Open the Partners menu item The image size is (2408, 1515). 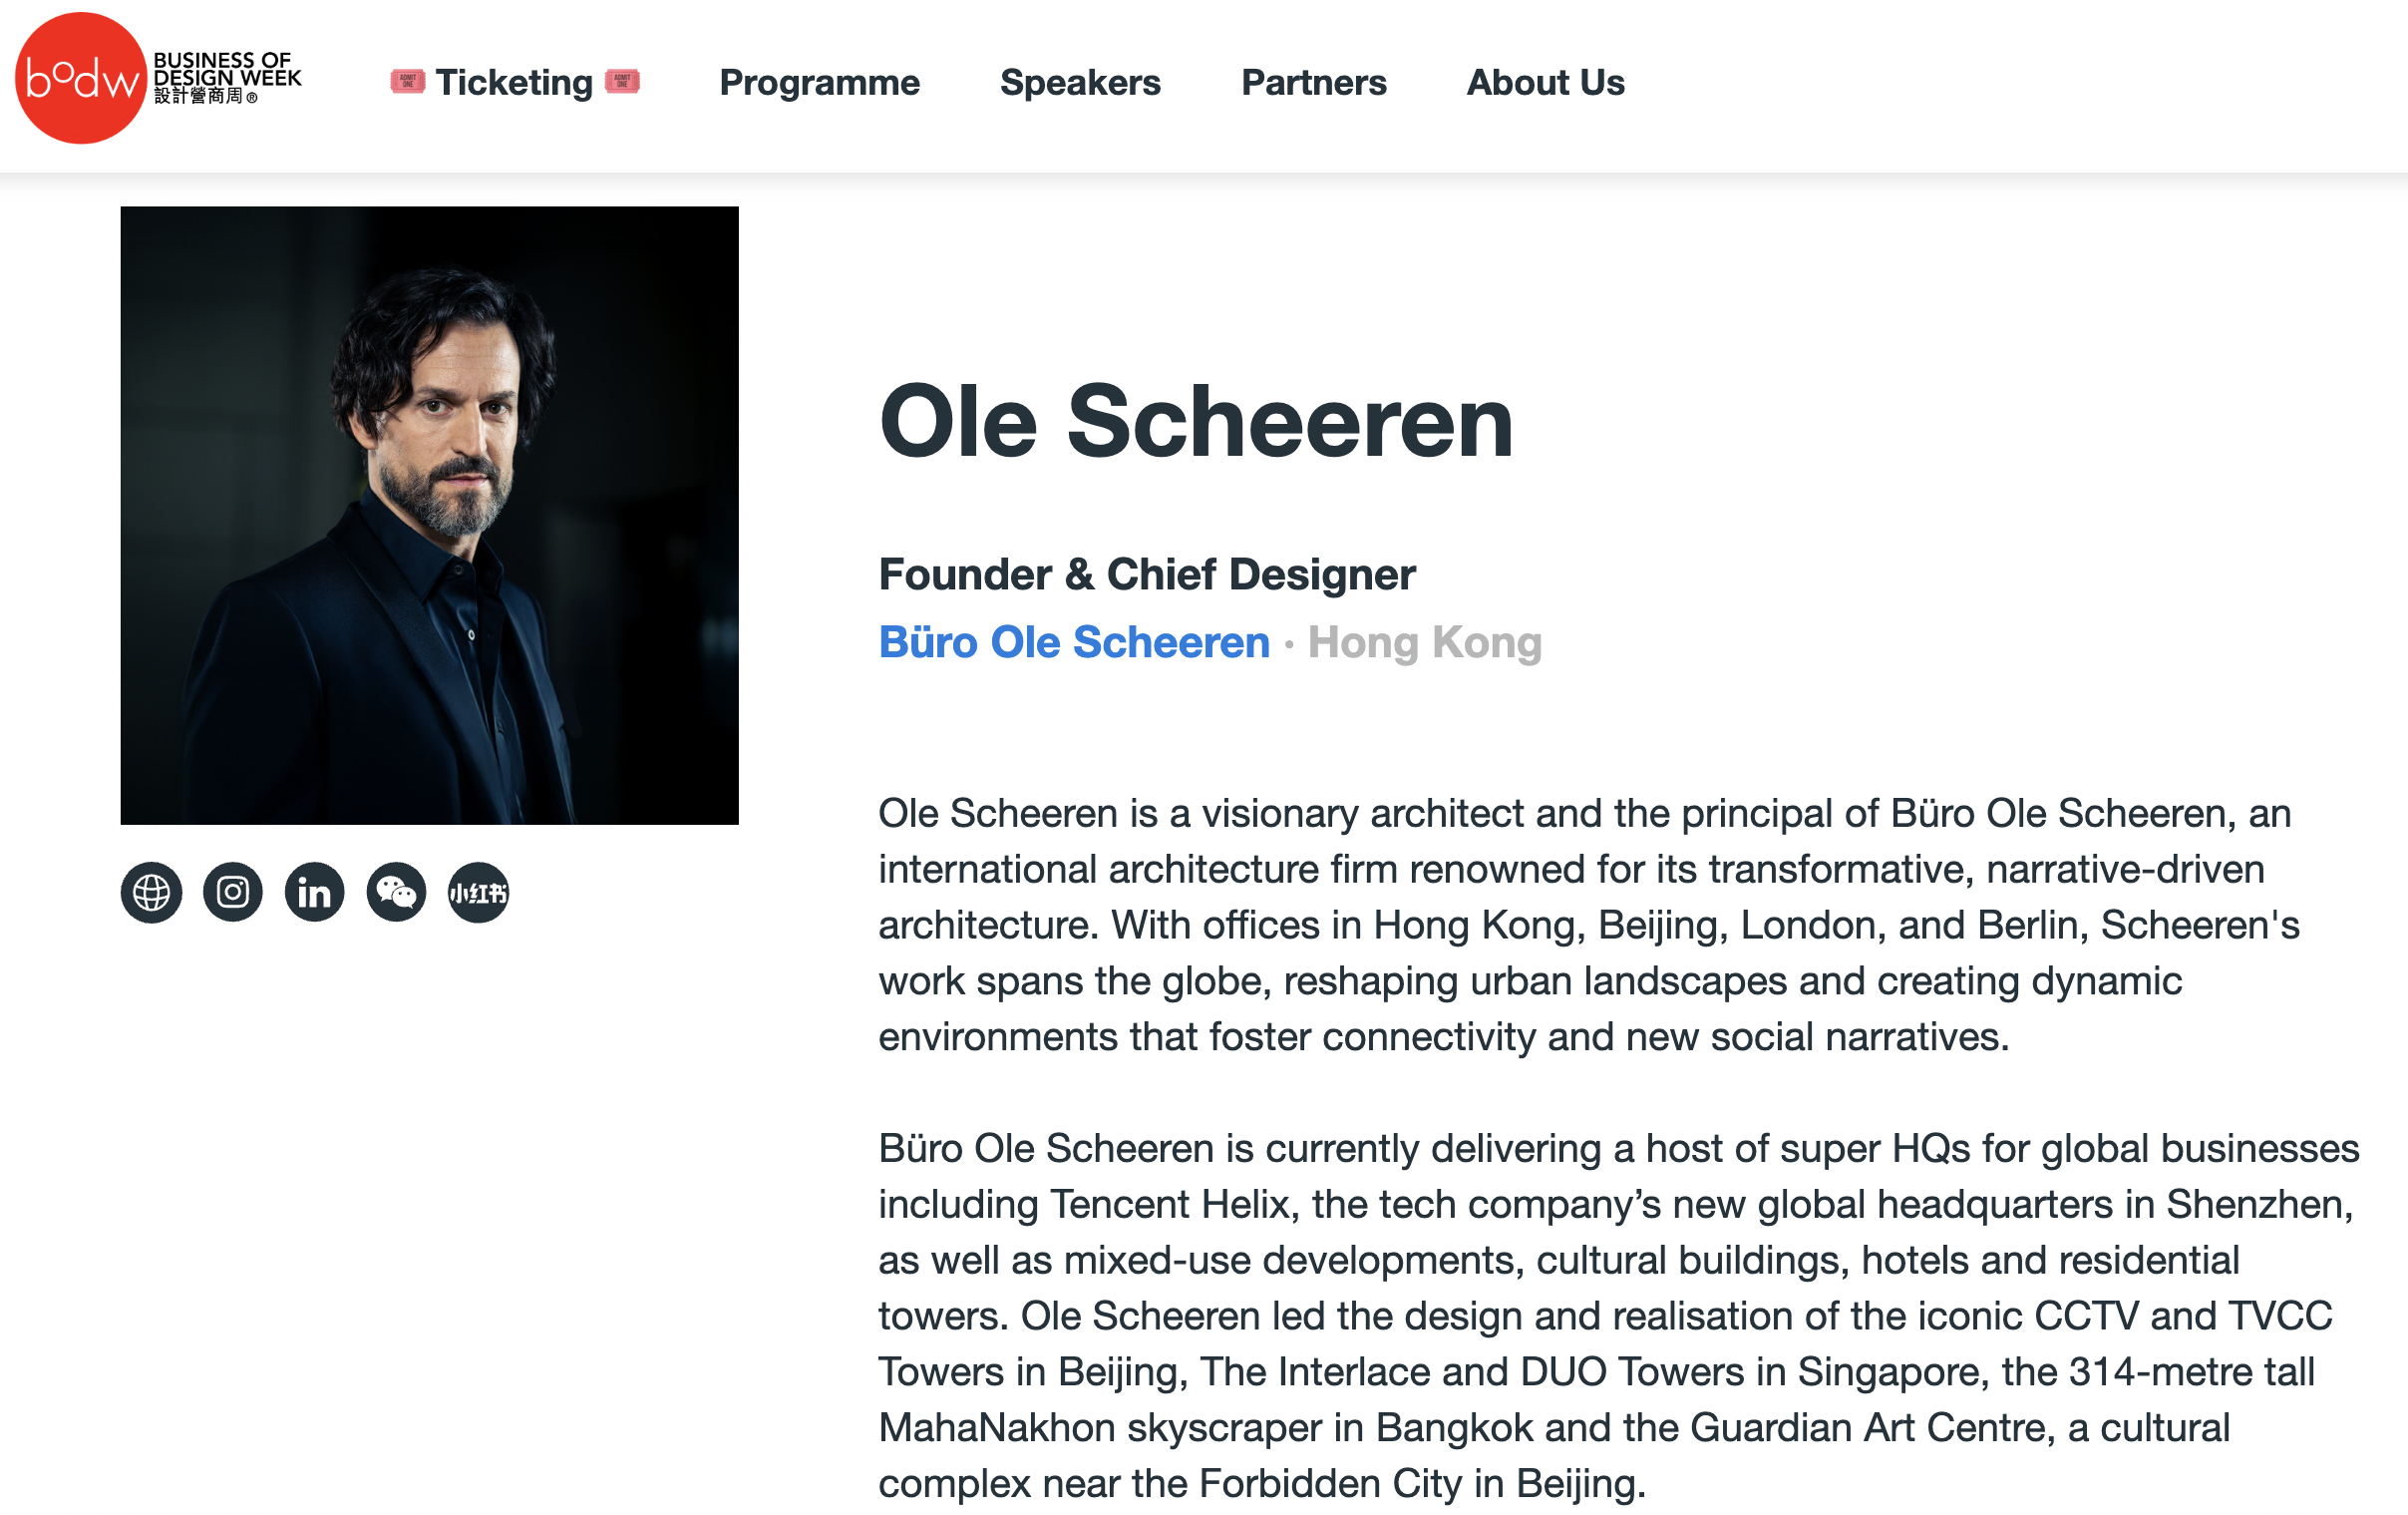(1313, 82)
